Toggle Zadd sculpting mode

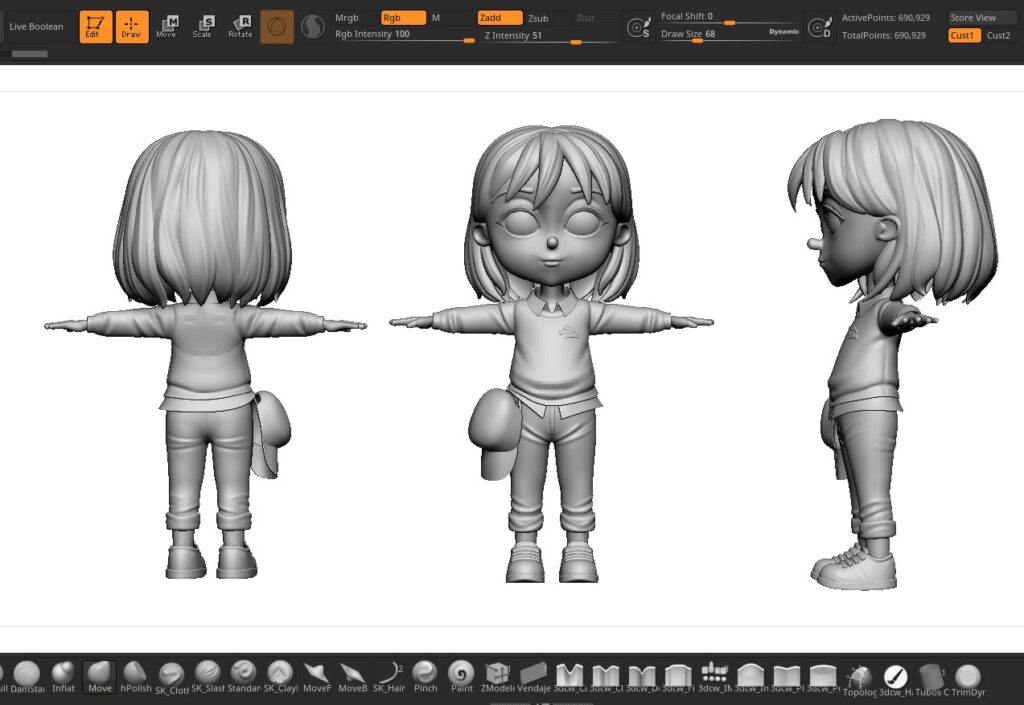pyautogui.click(x=499, y=18)
